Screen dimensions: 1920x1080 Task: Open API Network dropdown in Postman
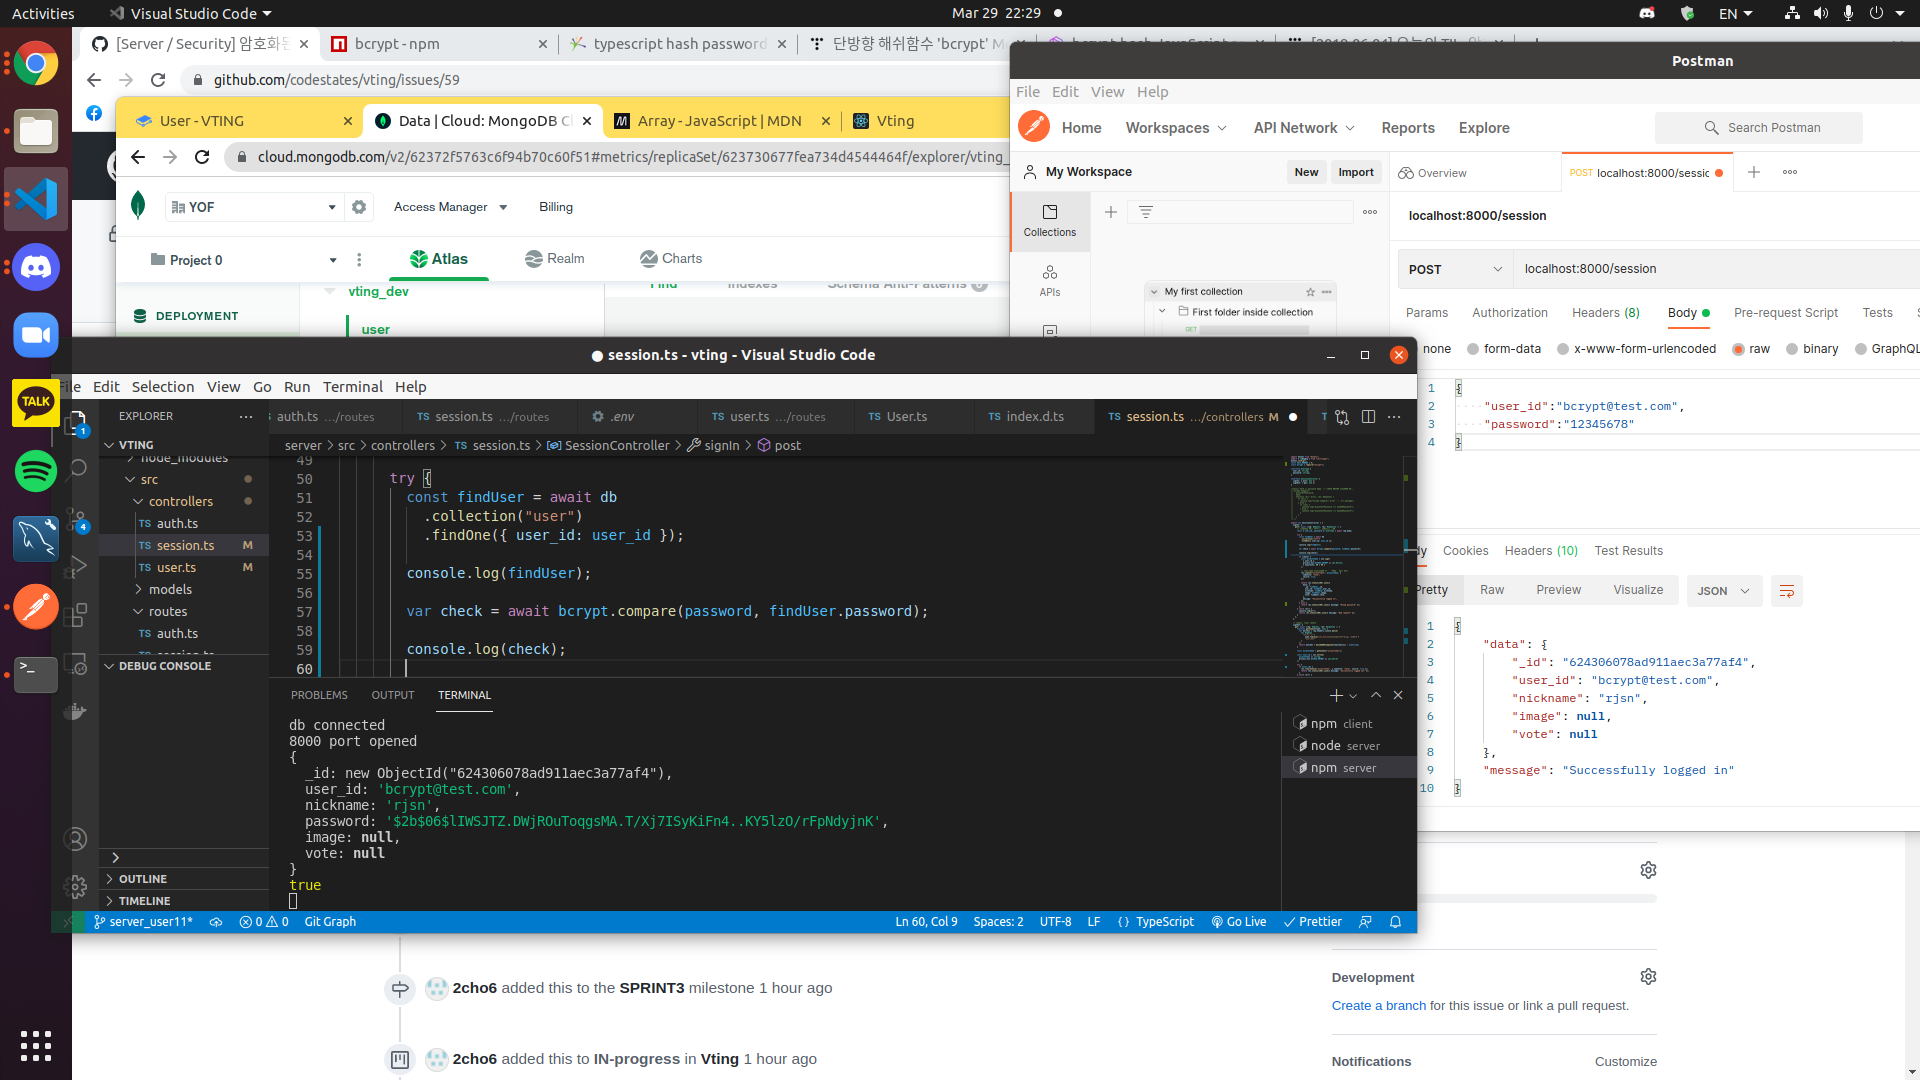coord(1304,128)
